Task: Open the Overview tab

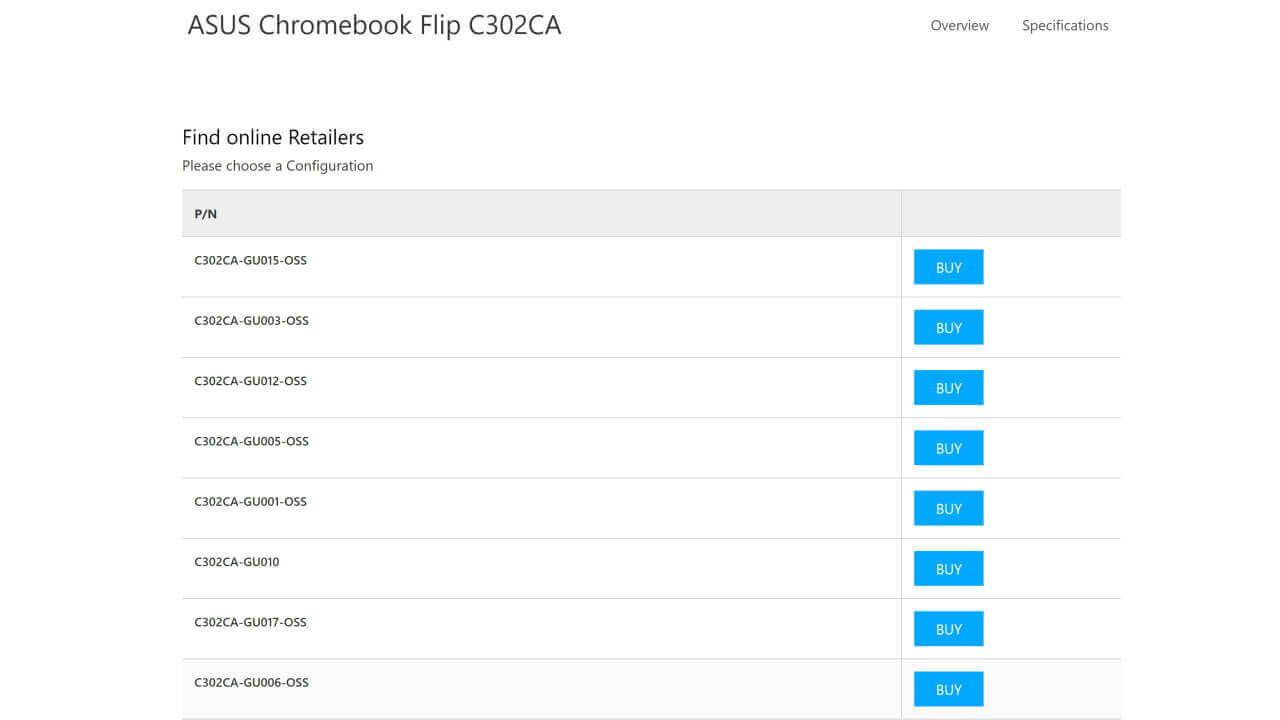Action: coord(959,26)
